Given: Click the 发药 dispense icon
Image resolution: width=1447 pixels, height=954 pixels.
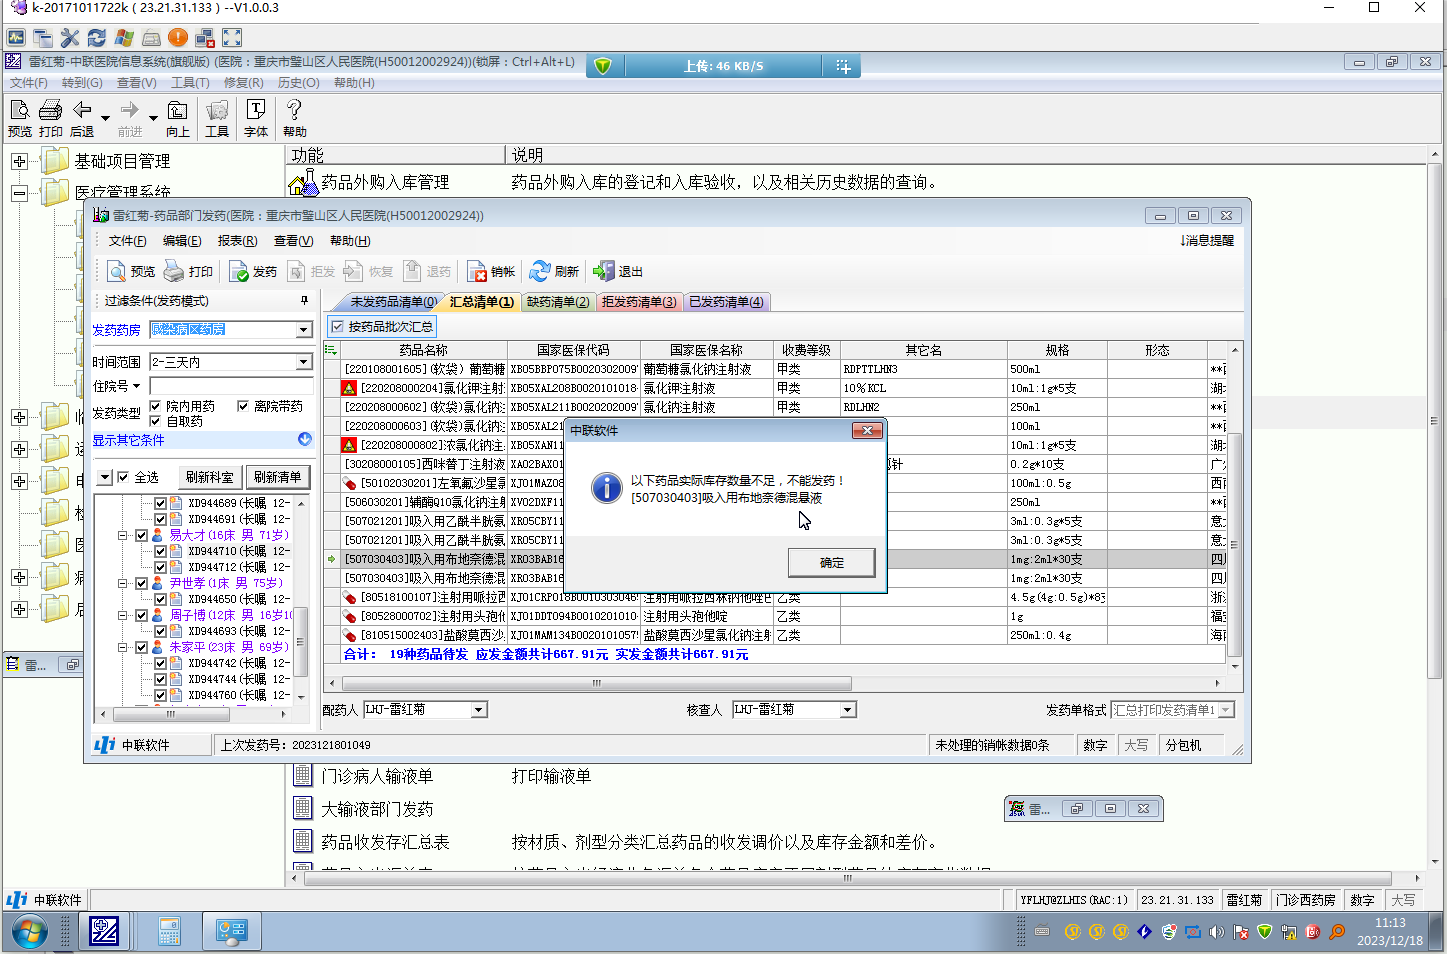Looking at the screenshot, I should click(239, 272).
